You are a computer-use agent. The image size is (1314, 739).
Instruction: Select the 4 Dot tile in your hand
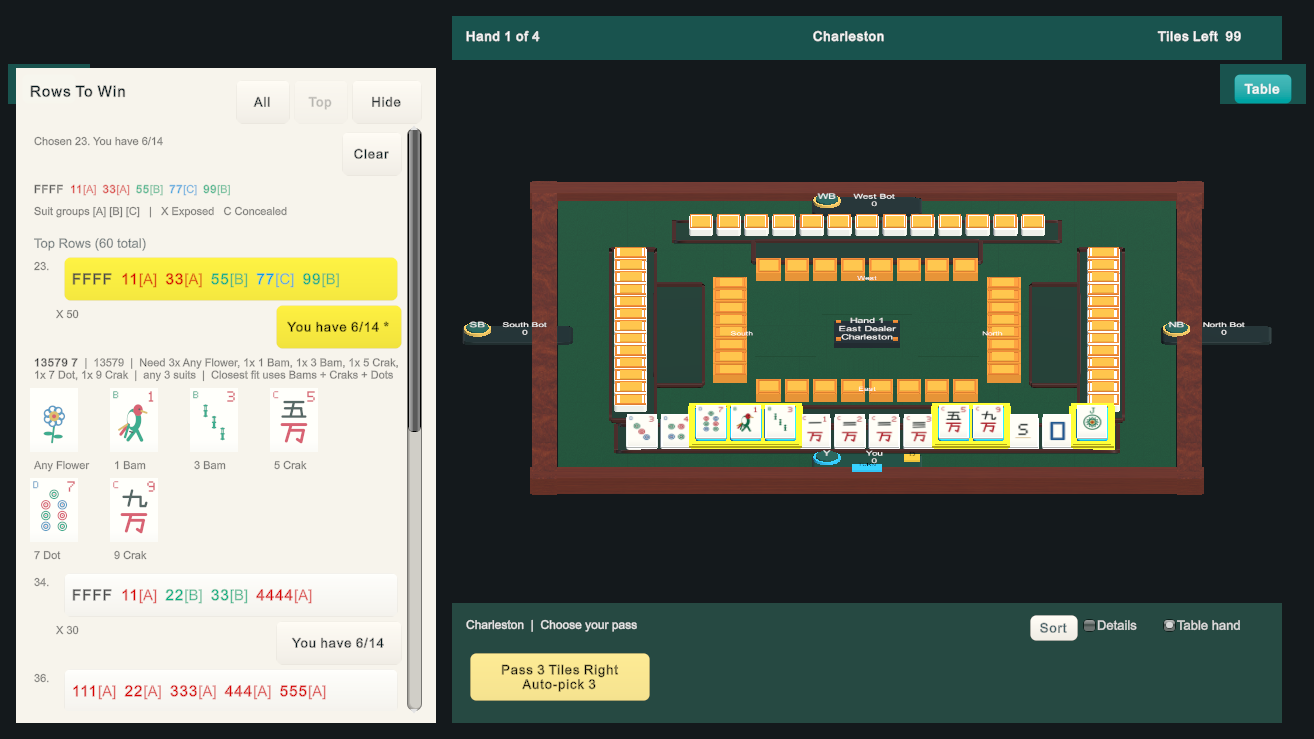pyautogui.click(x=676, y=431)
